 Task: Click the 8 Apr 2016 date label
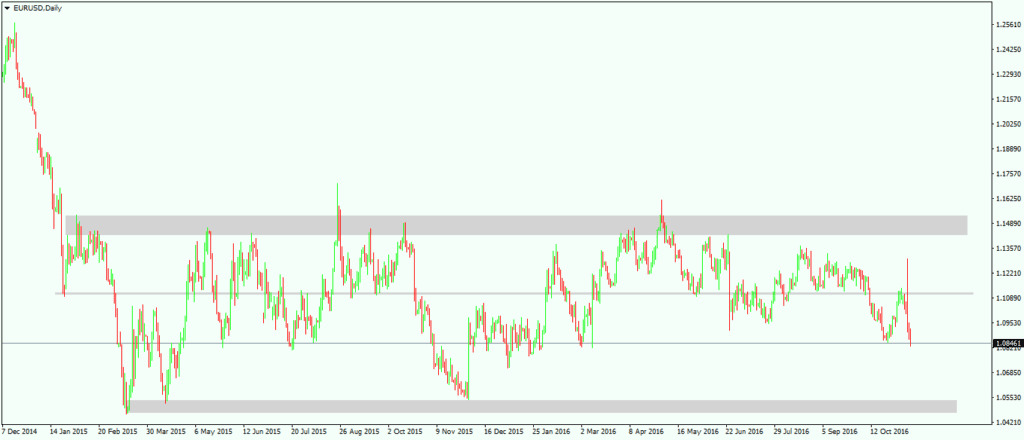click(647, 432)
